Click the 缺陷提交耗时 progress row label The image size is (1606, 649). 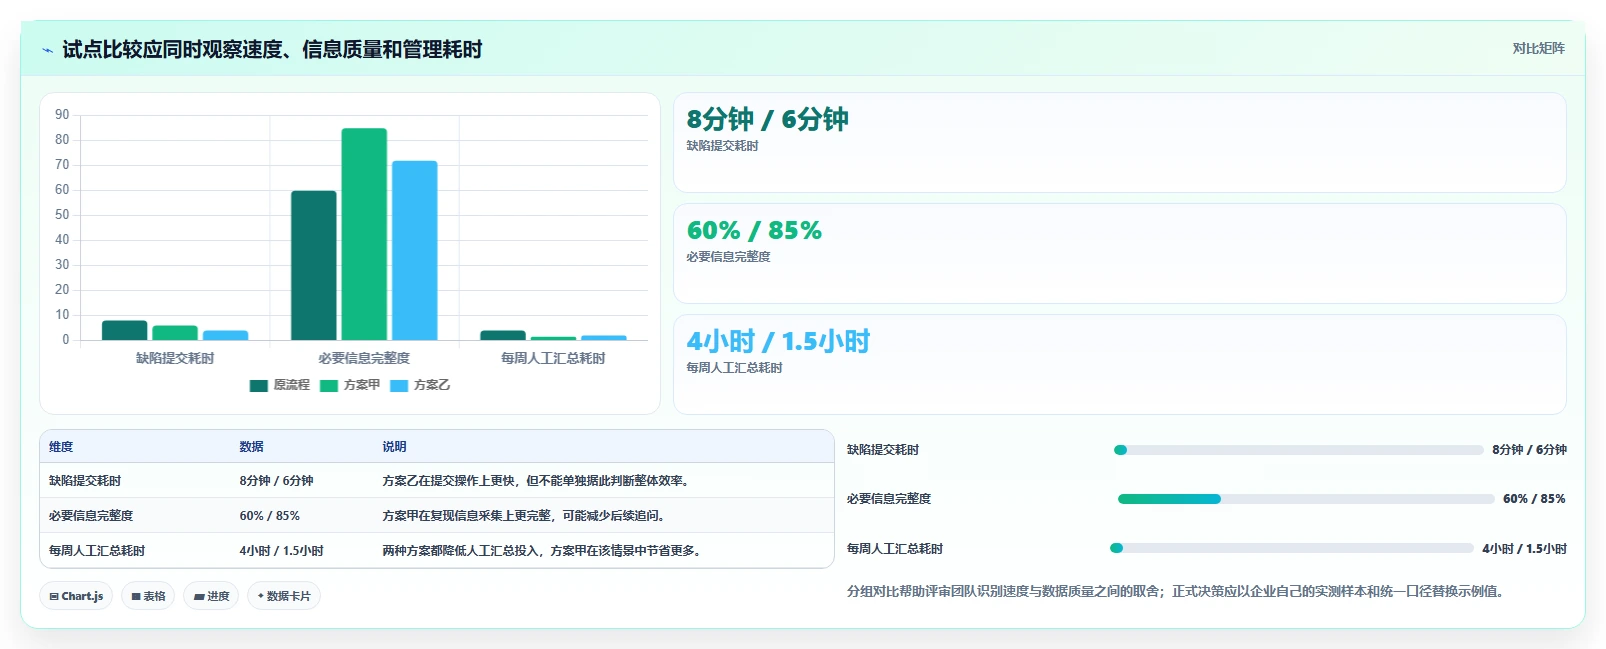click(x=883, y=450)
